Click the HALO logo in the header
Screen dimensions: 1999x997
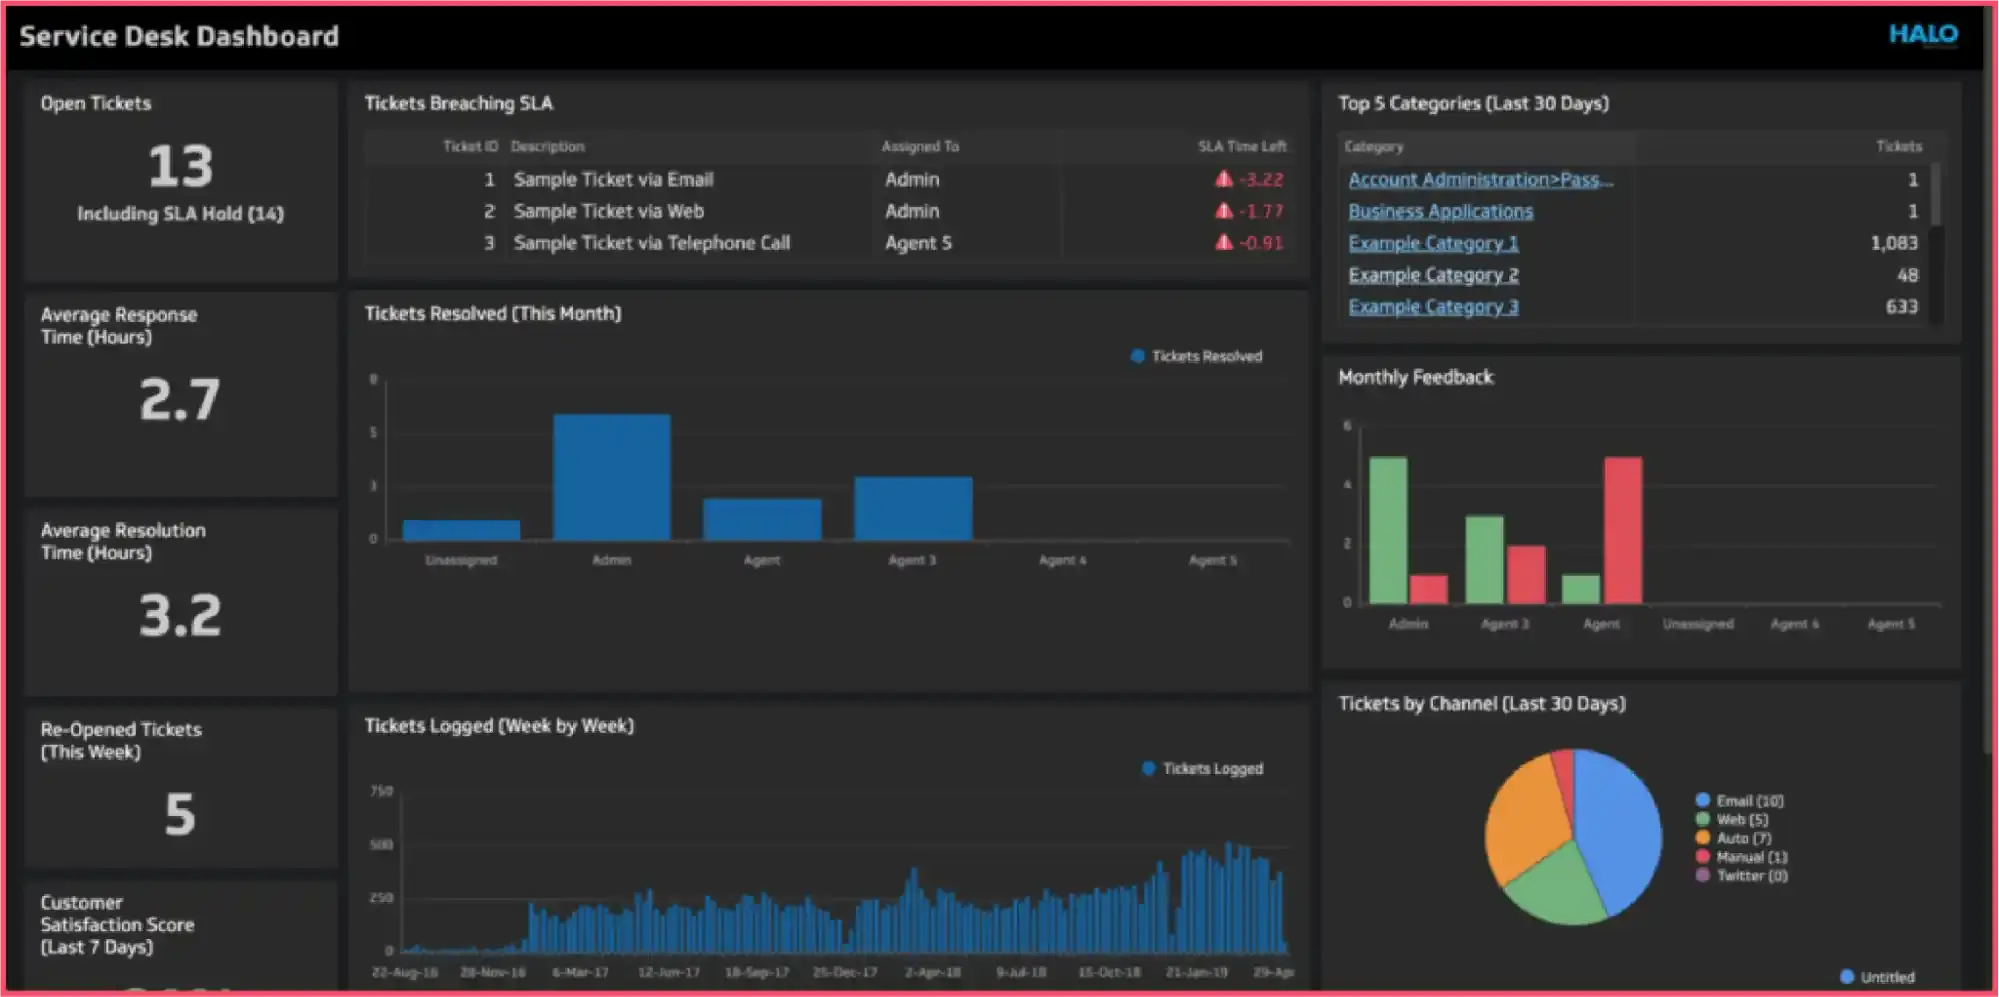tap(1922, 35)
